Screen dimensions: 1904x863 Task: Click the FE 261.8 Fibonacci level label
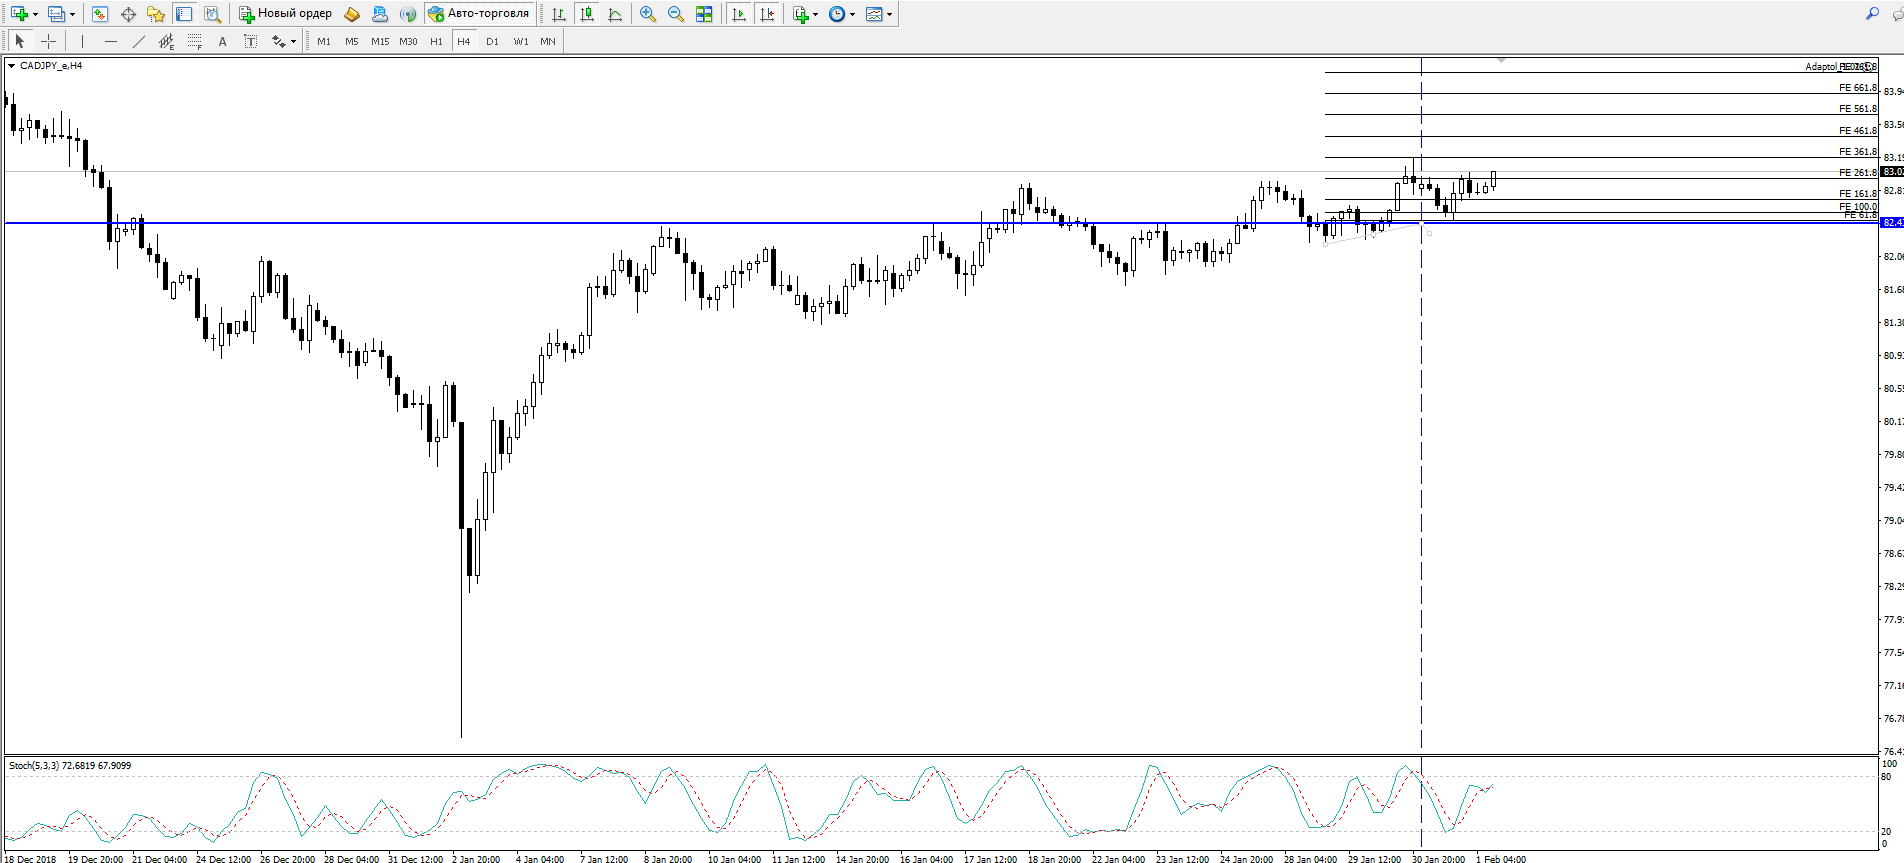pos(1858,173)
